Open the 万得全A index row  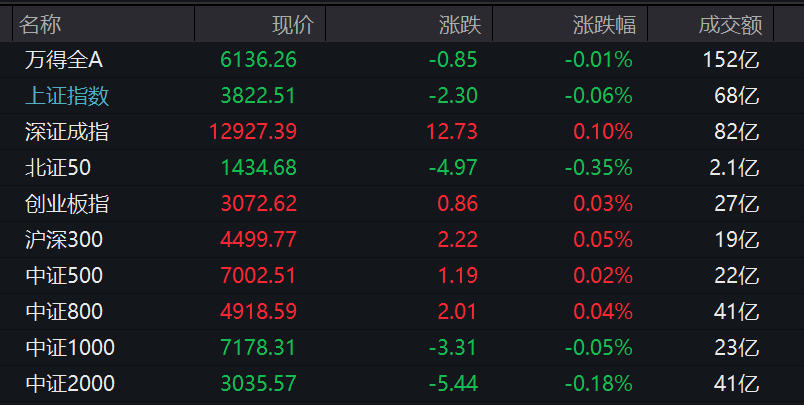point(64,60)
